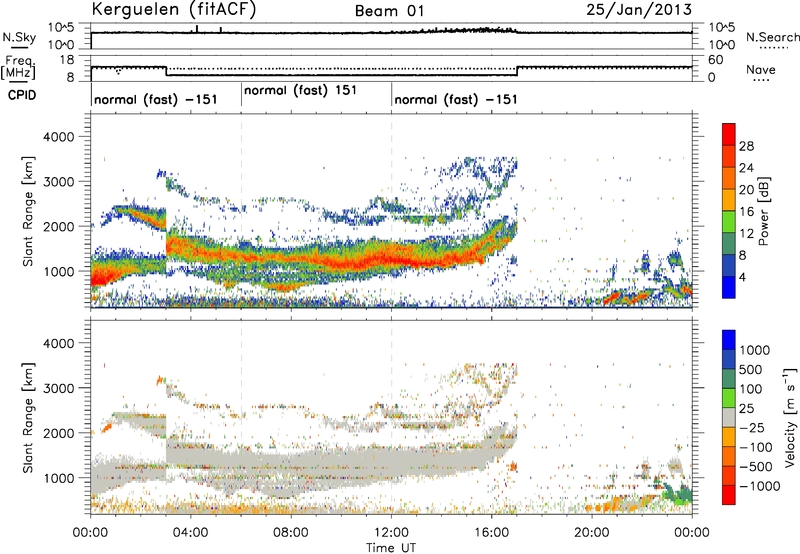Click the 'Kerguelen (fitACF)' title

(173, 10)
